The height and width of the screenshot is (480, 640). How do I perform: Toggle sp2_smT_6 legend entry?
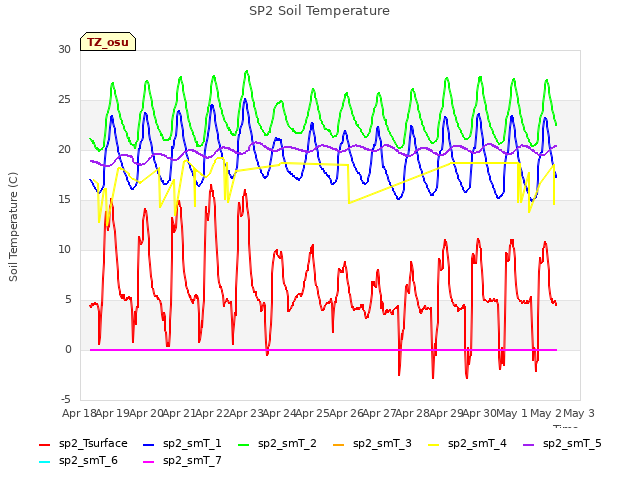point(78,461)
